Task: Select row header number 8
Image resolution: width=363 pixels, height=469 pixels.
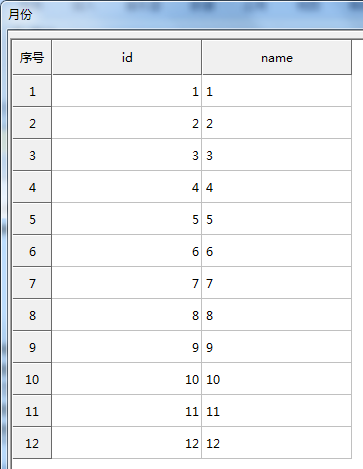Action: click(32, 315)
